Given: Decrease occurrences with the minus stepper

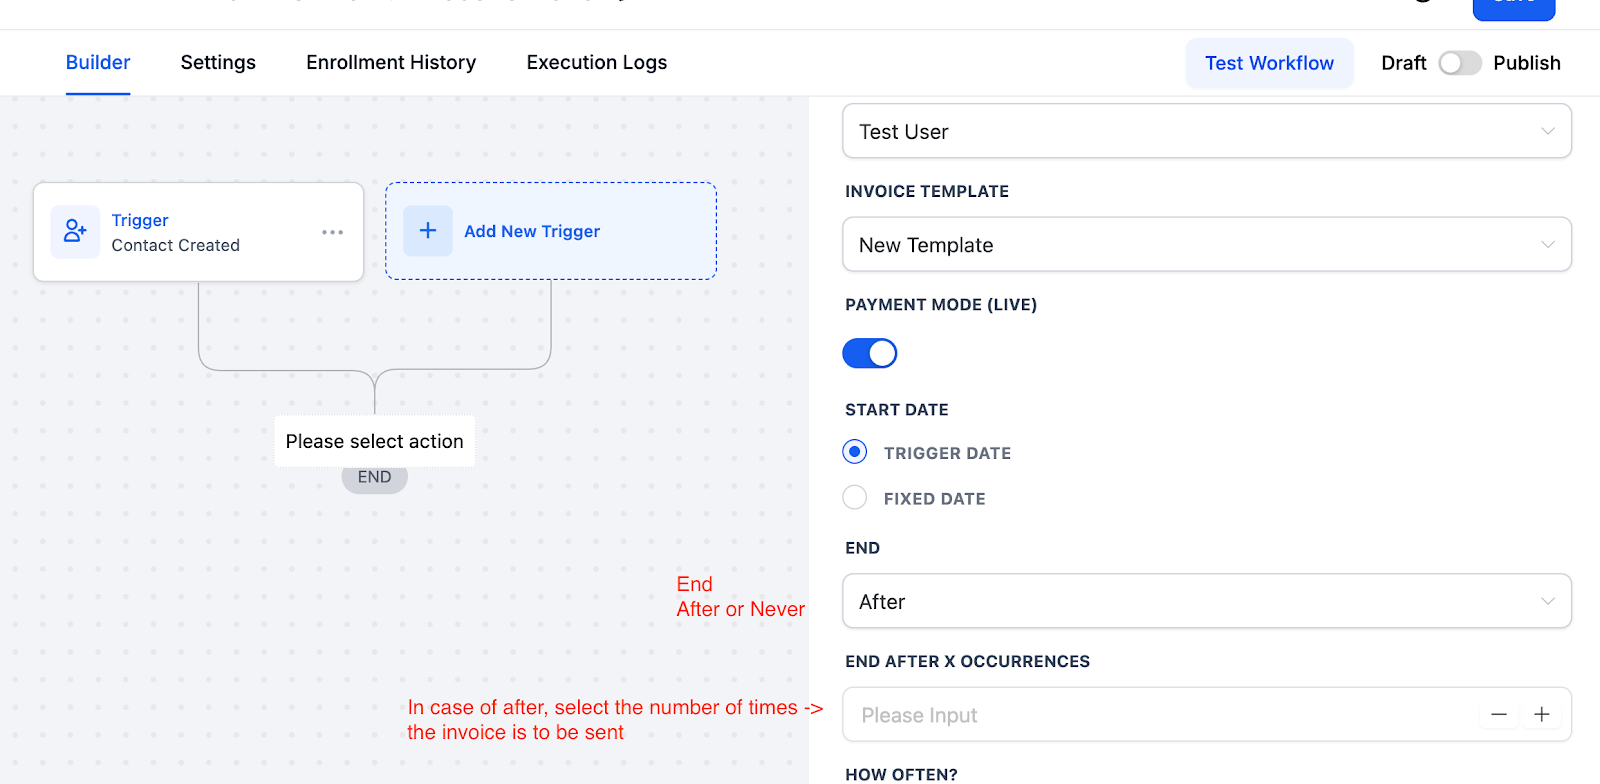Looking at the screenshot, I should pyautogui.click(x=1499, y=714).
